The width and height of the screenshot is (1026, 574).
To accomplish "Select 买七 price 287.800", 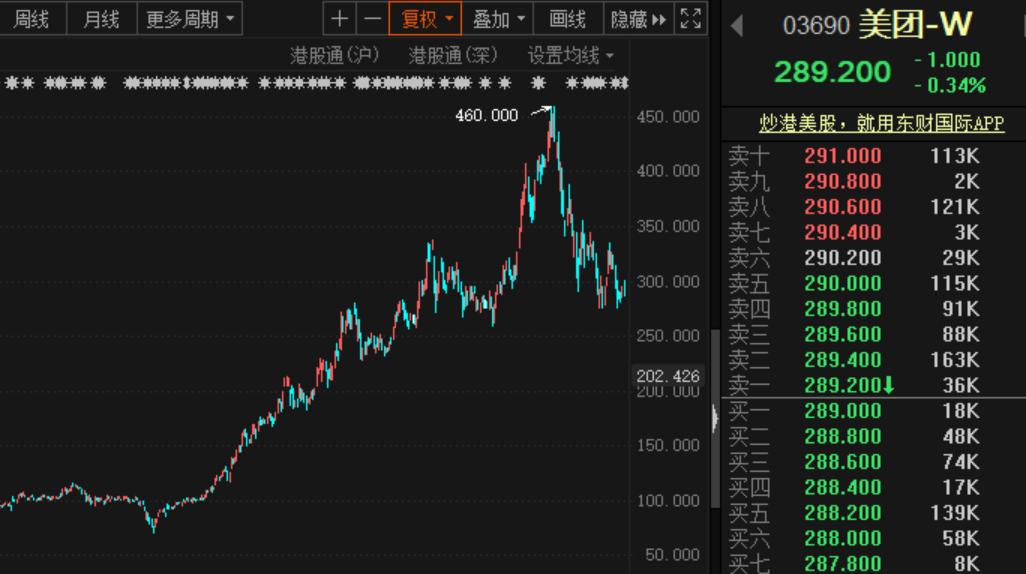I will pos(843,564).
